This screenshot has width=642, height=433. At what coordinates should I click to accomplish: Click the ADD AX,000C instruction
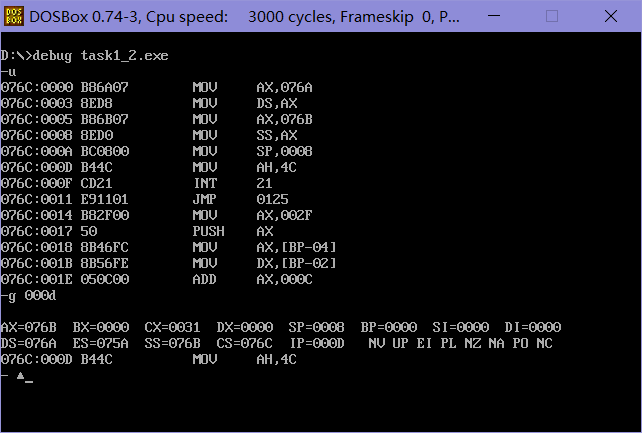(x=253, y=279)
